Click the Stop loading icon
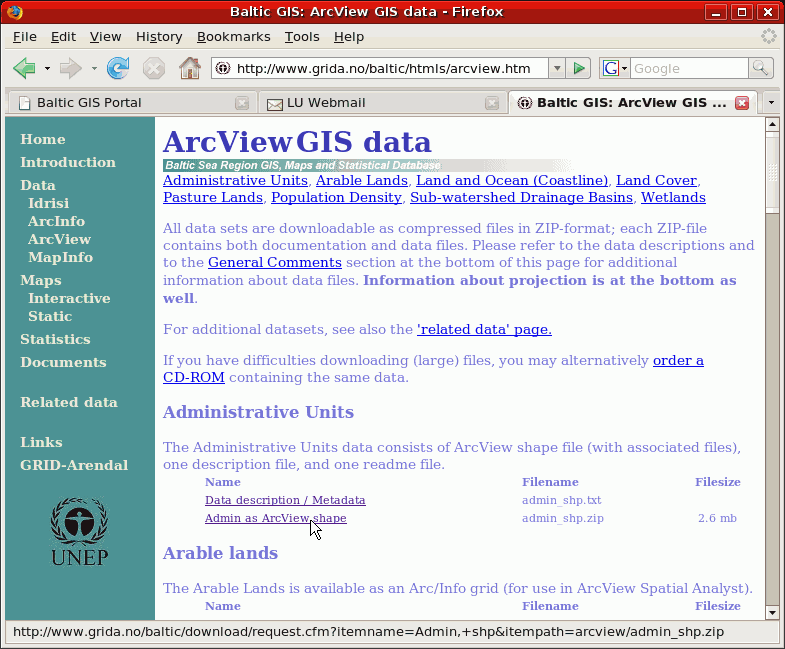Screen dimensions: 785x649 (x=154, y=68)
